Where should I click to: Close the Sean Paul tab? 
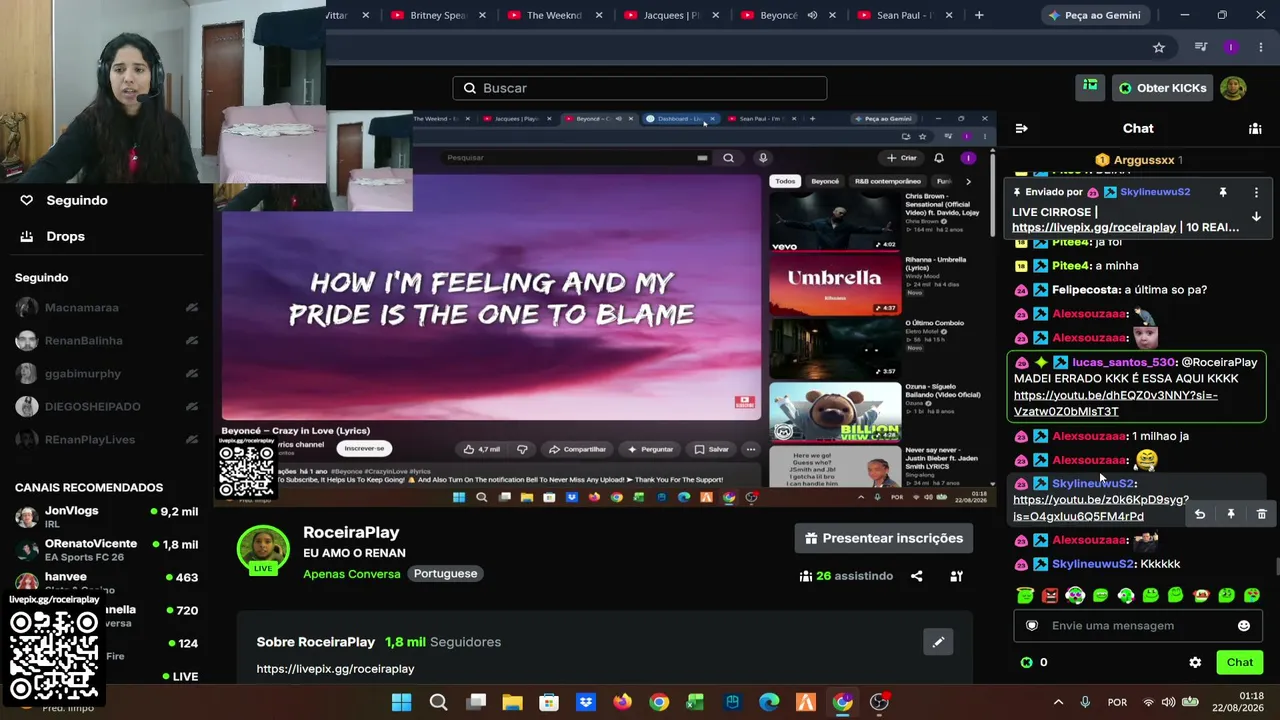pos(950,15)
